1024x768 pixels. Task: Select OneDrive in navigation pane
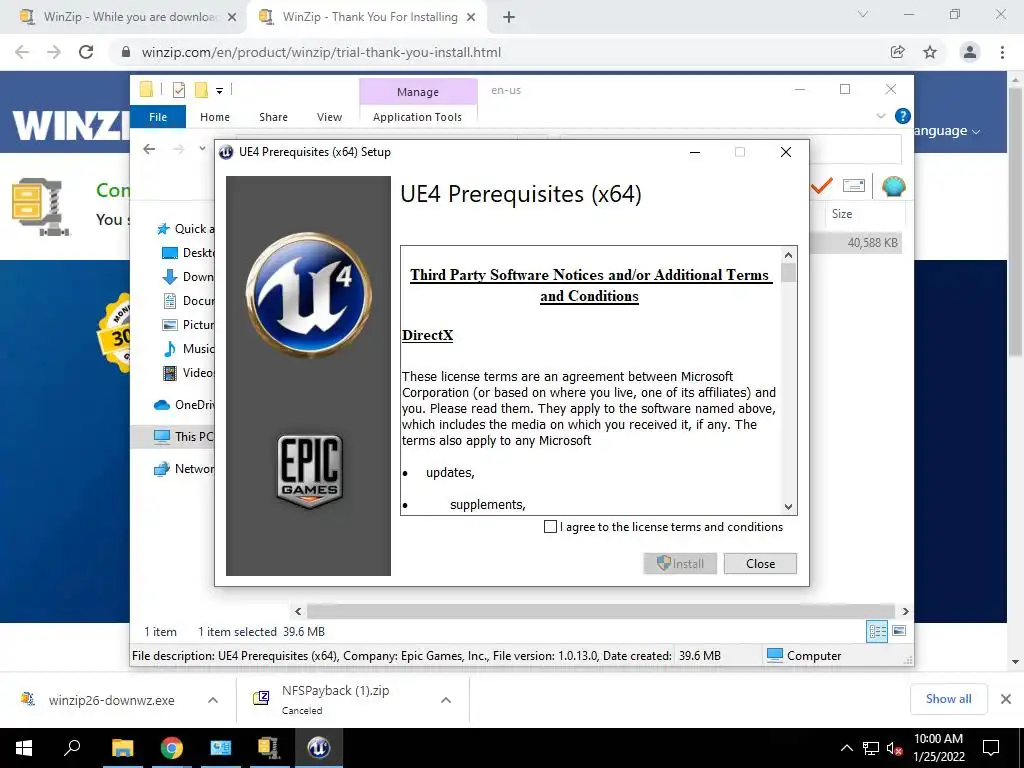click(x=184, y=405)
